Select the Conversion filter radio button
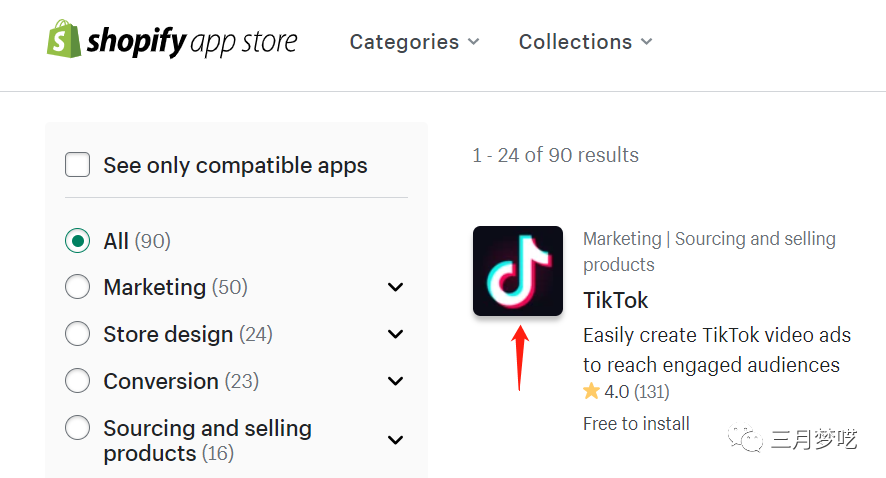The height and width of the screenshot is (478, 886). point(78,381)
